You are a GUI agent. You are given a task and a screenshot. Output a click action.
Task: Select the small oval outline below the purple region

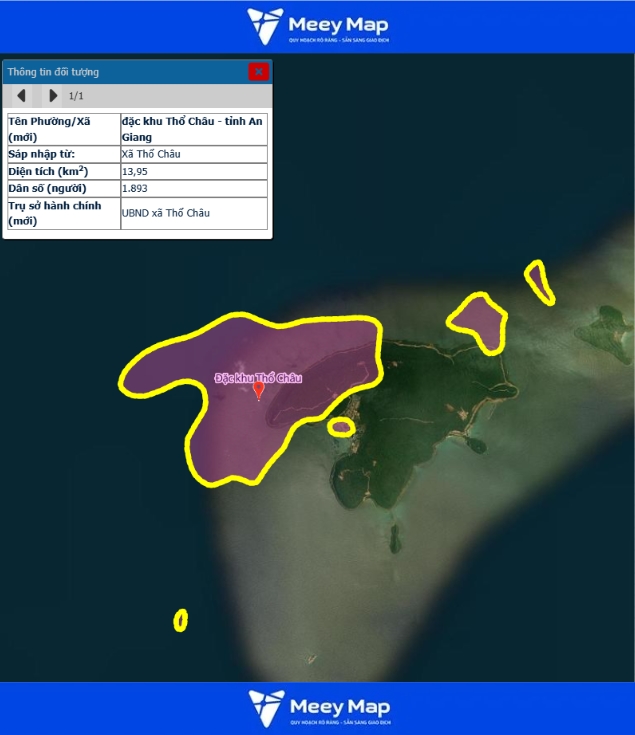pyautogui.click(x=341, y=427)
